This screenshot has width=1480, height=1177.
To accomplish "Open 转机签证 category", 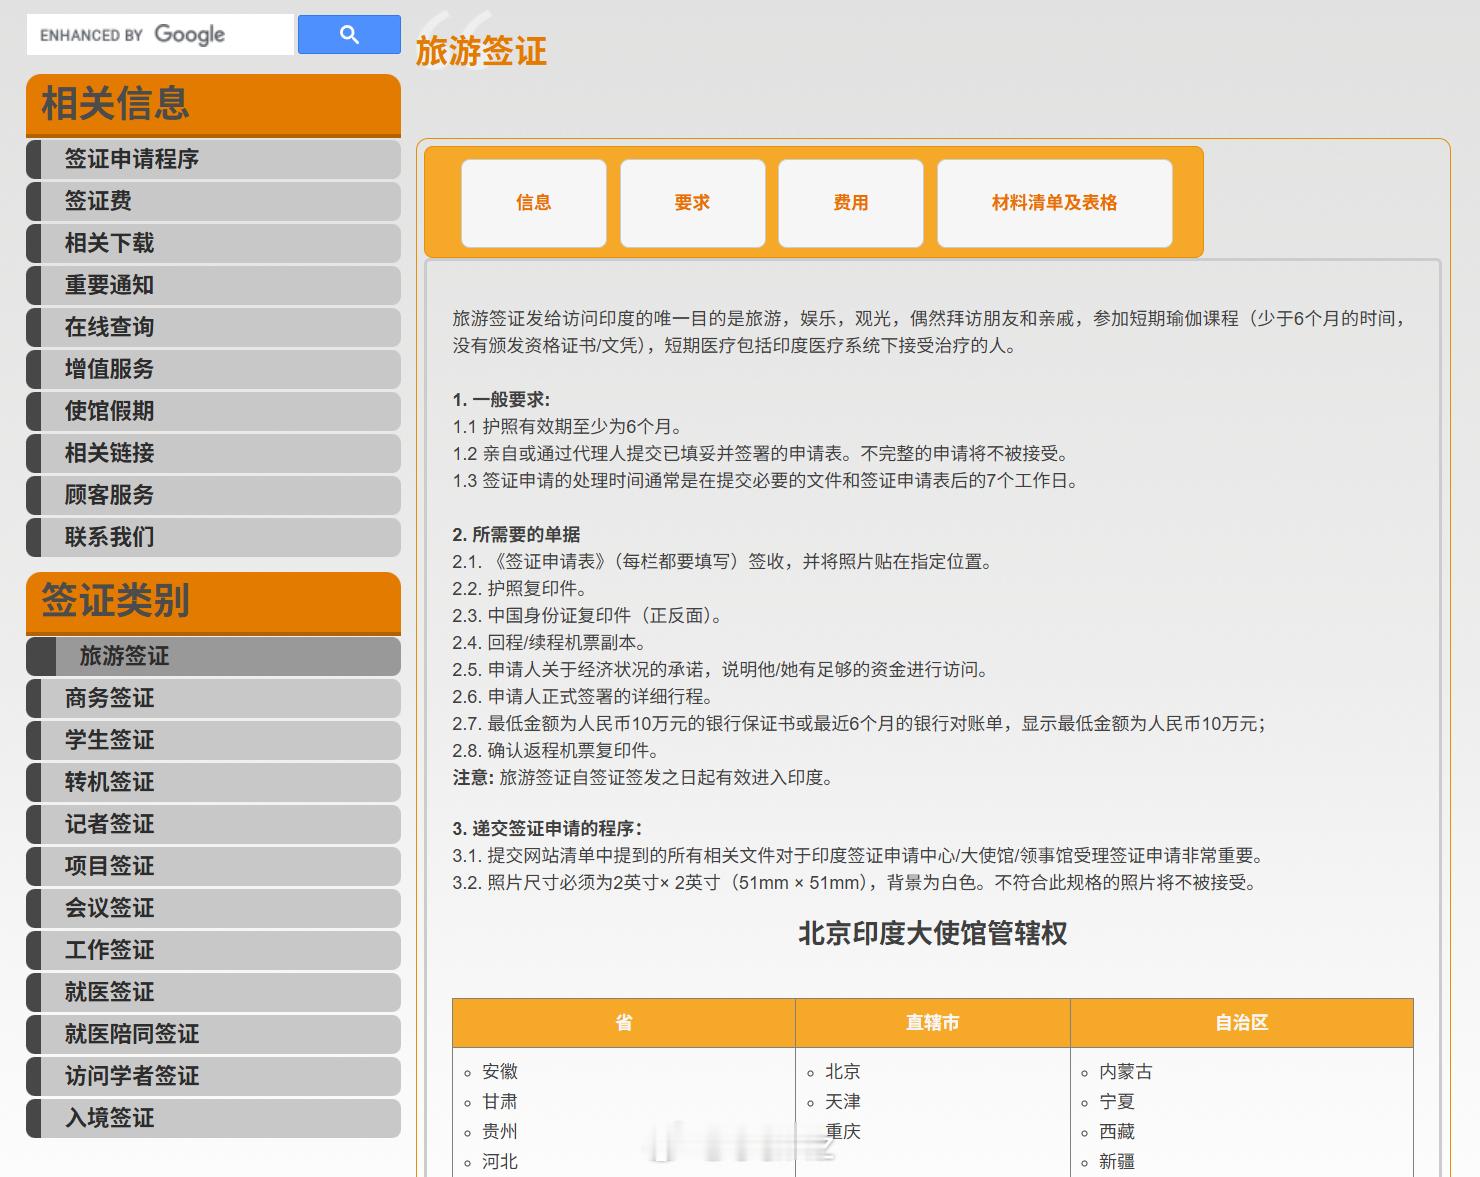I will 213,782.
